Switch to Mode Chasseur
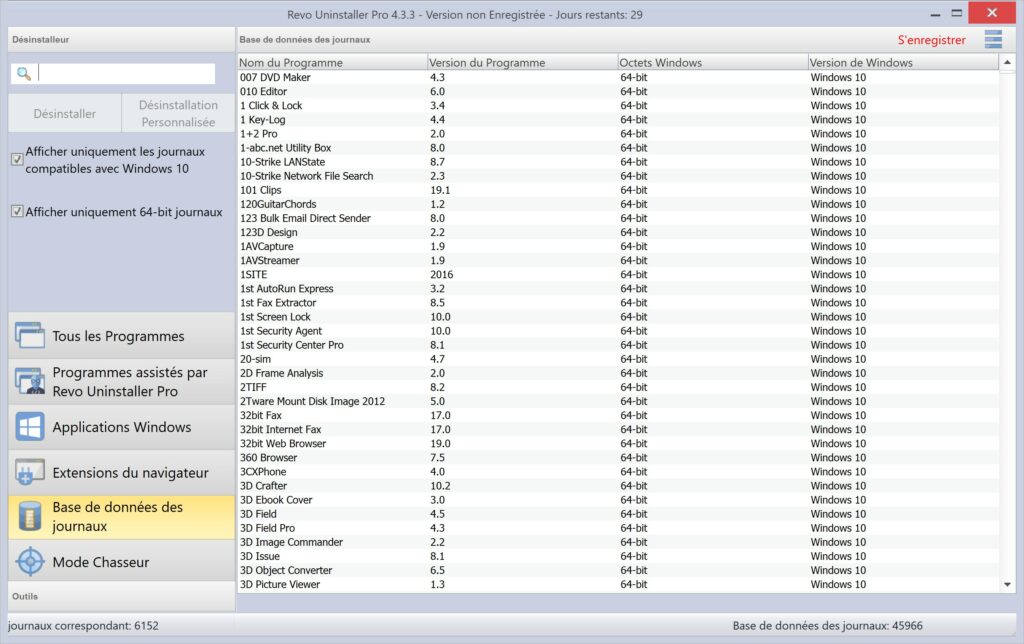Screen dimensions: 1024x644 point(121,562)
